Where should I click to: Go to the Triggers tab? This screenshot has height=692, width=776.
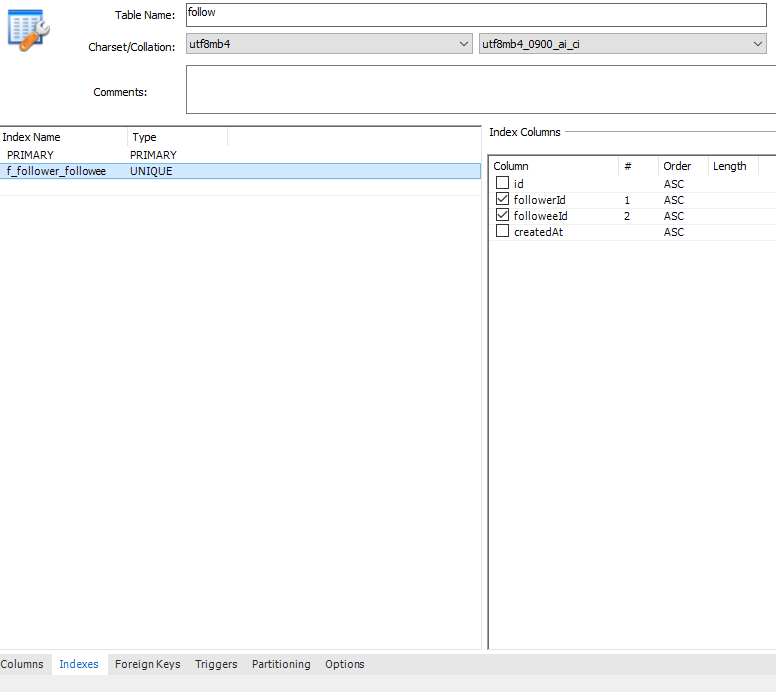(x=216, y=664)
